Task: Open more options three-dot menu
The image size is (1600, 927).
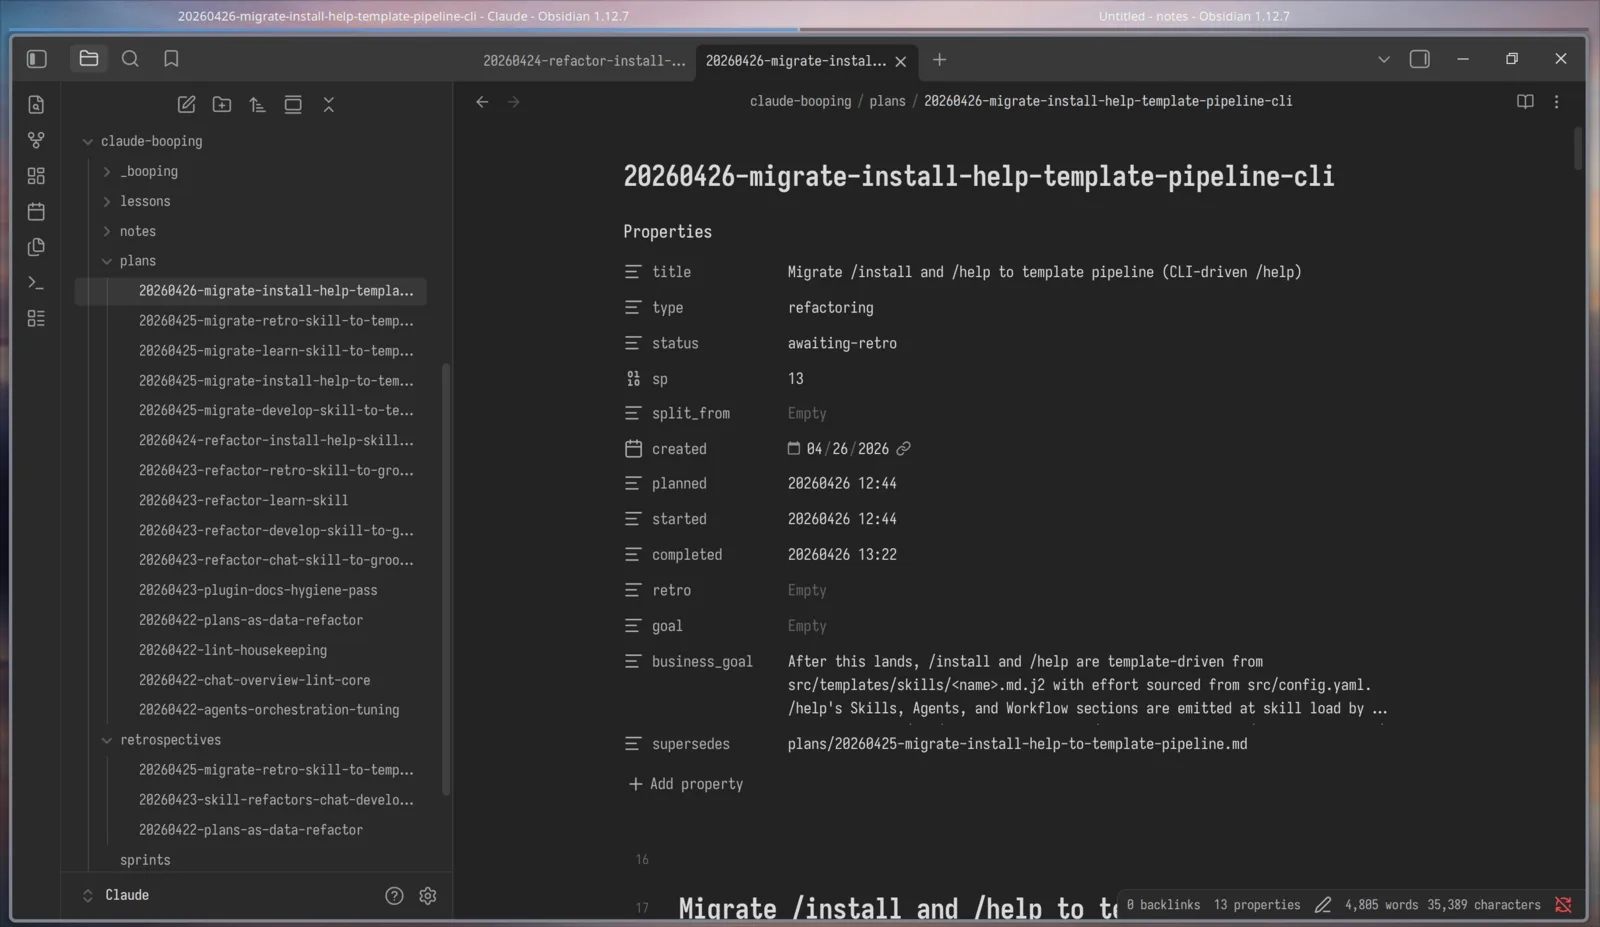Action: 1556,102
